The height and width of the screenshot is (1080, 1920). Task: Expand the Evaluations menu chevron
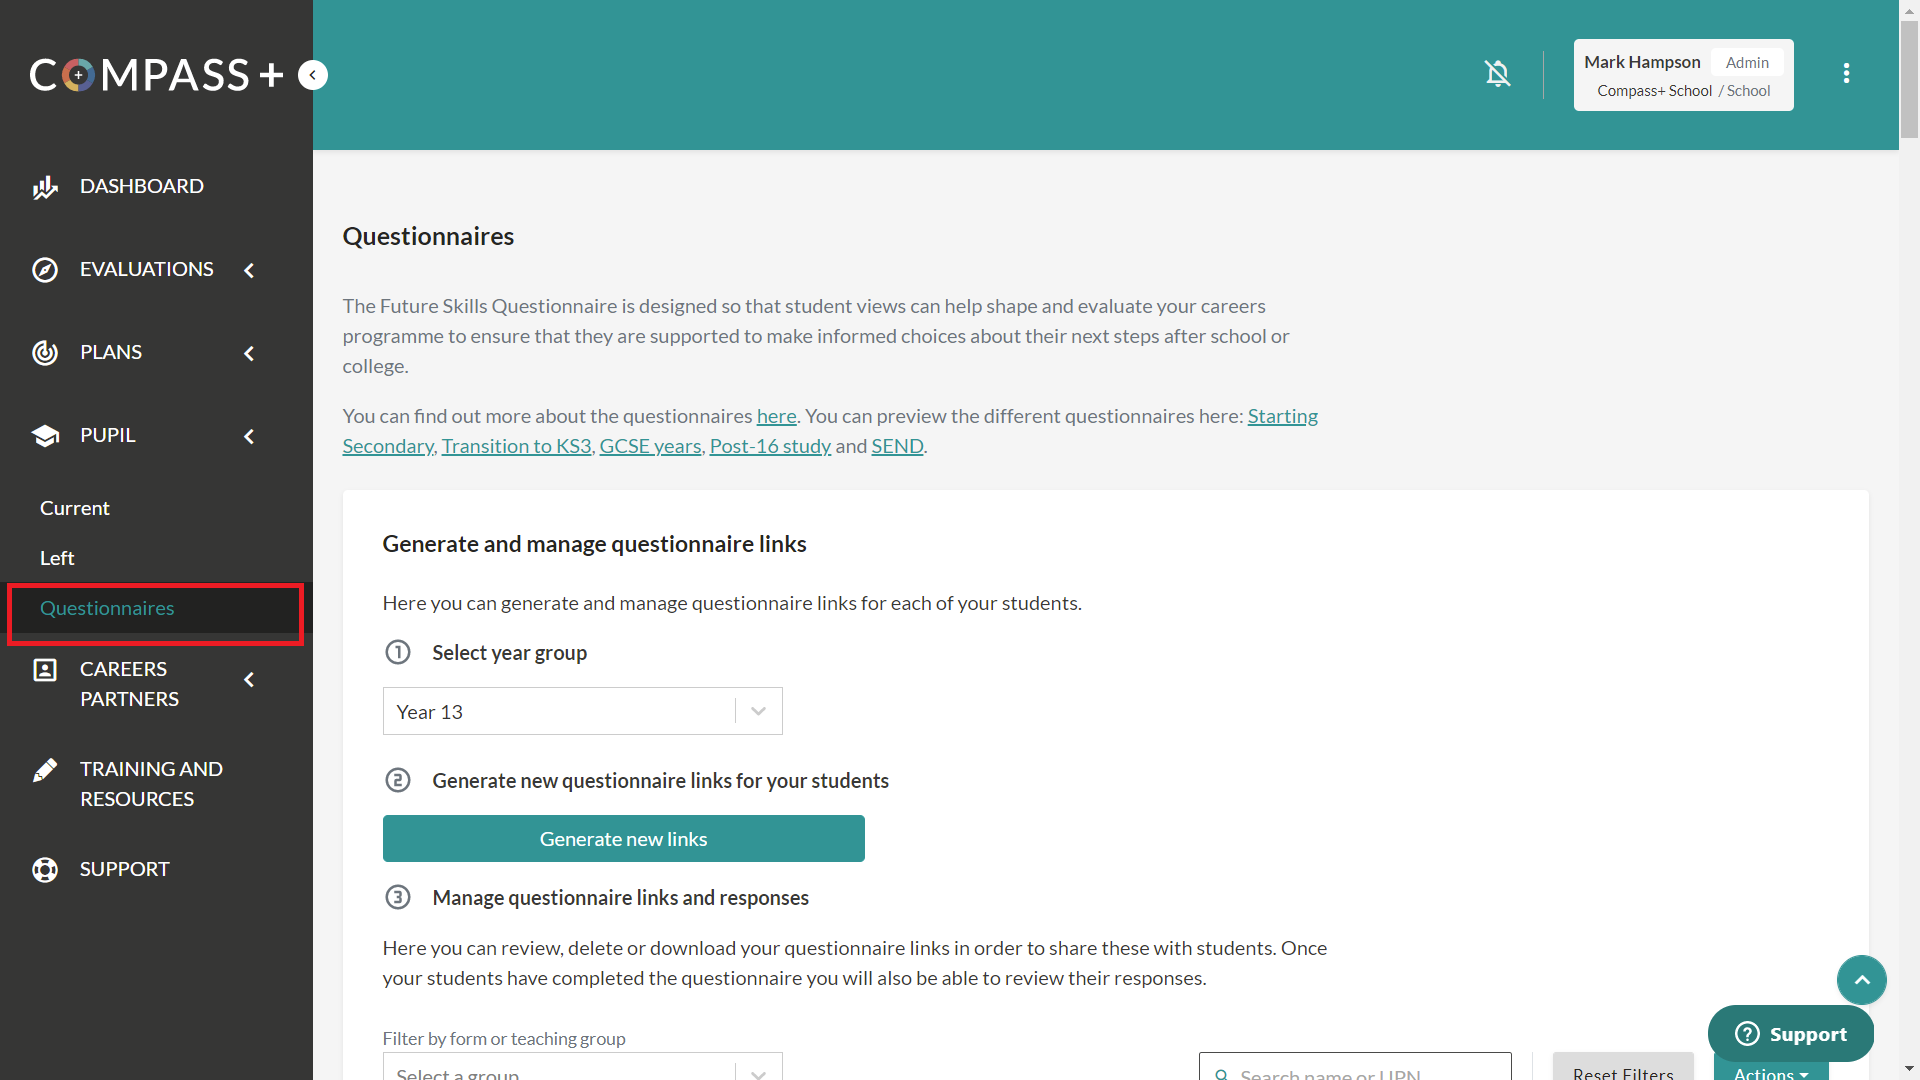[249, 270]
